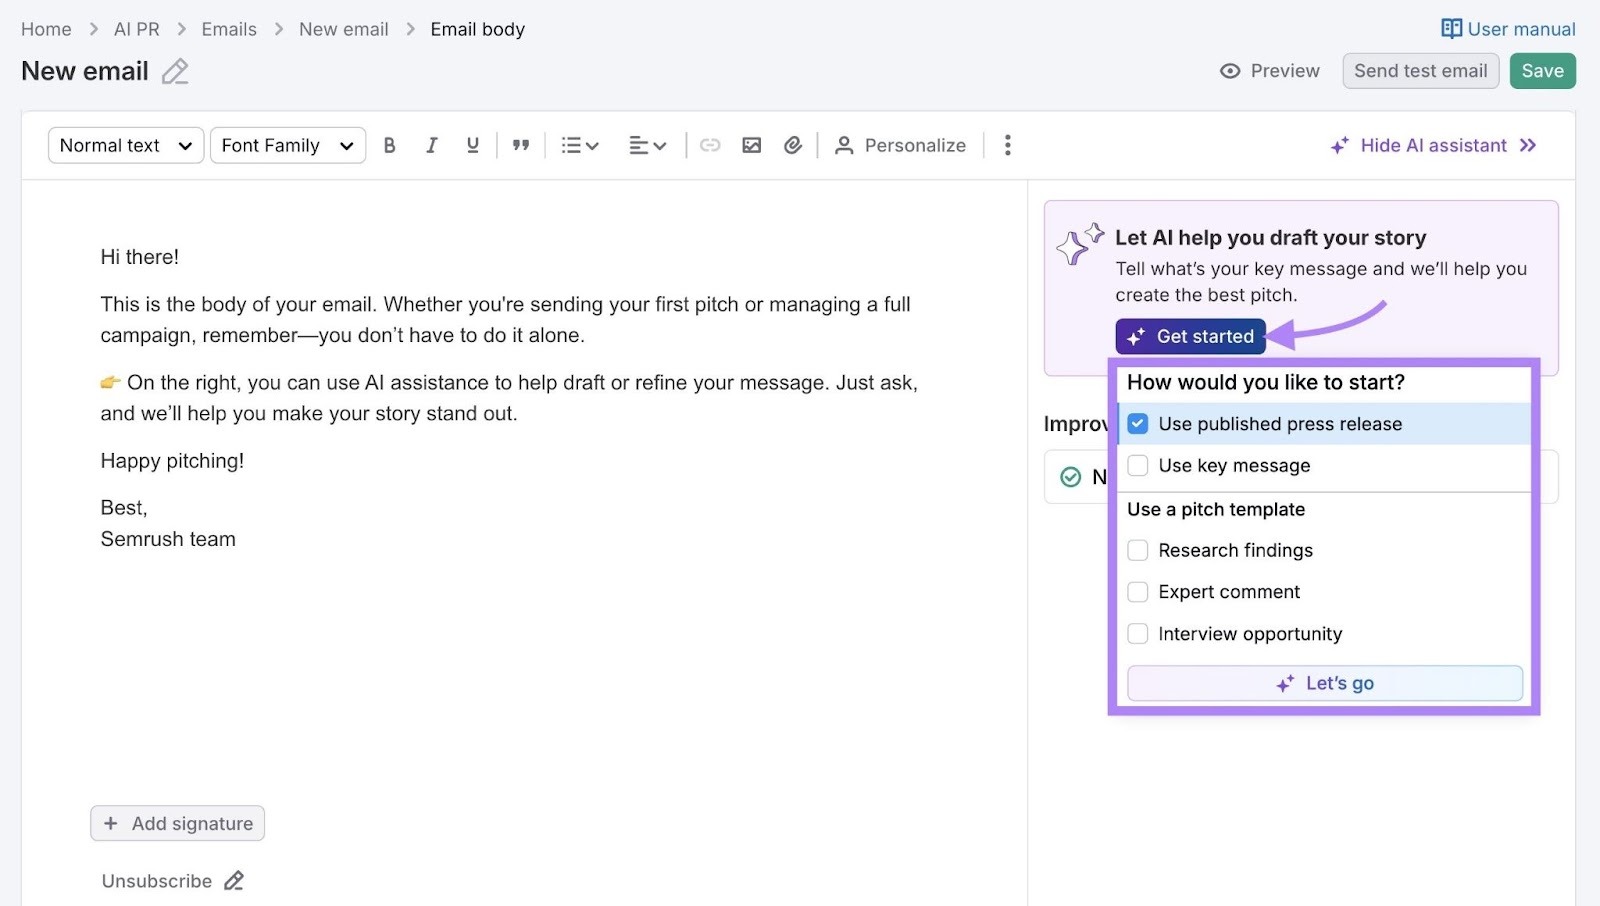The image size is (1600, 906).
Task: Go to AI PR via breadcrumb
Action: (x=136, y=29)
